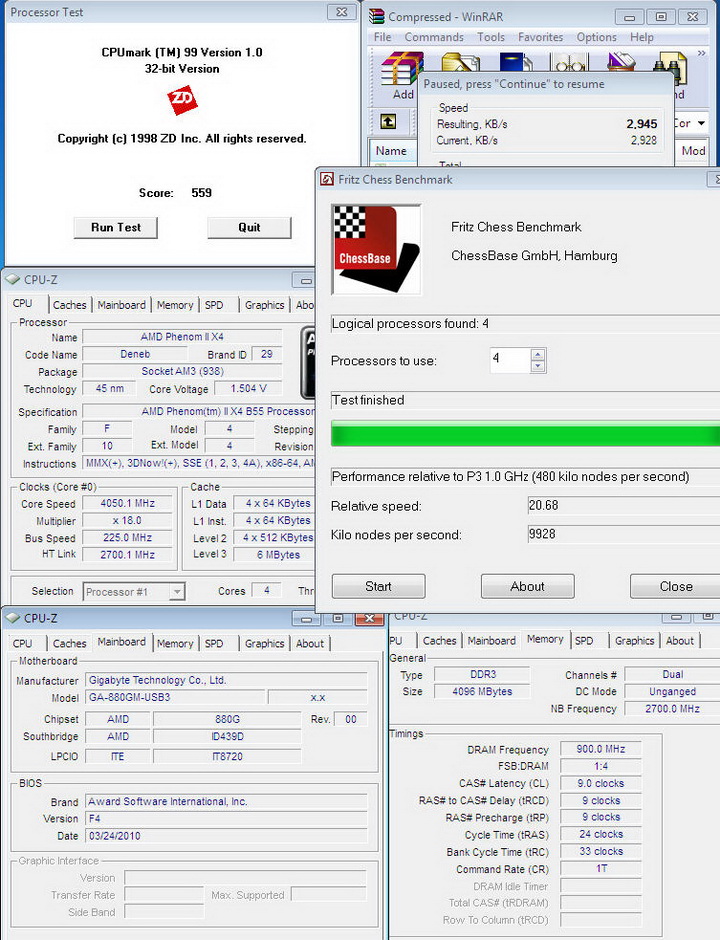Switch to Mainboard tab in top CPU-Z
The image size is (720, 940).
[x=122, y=305]
